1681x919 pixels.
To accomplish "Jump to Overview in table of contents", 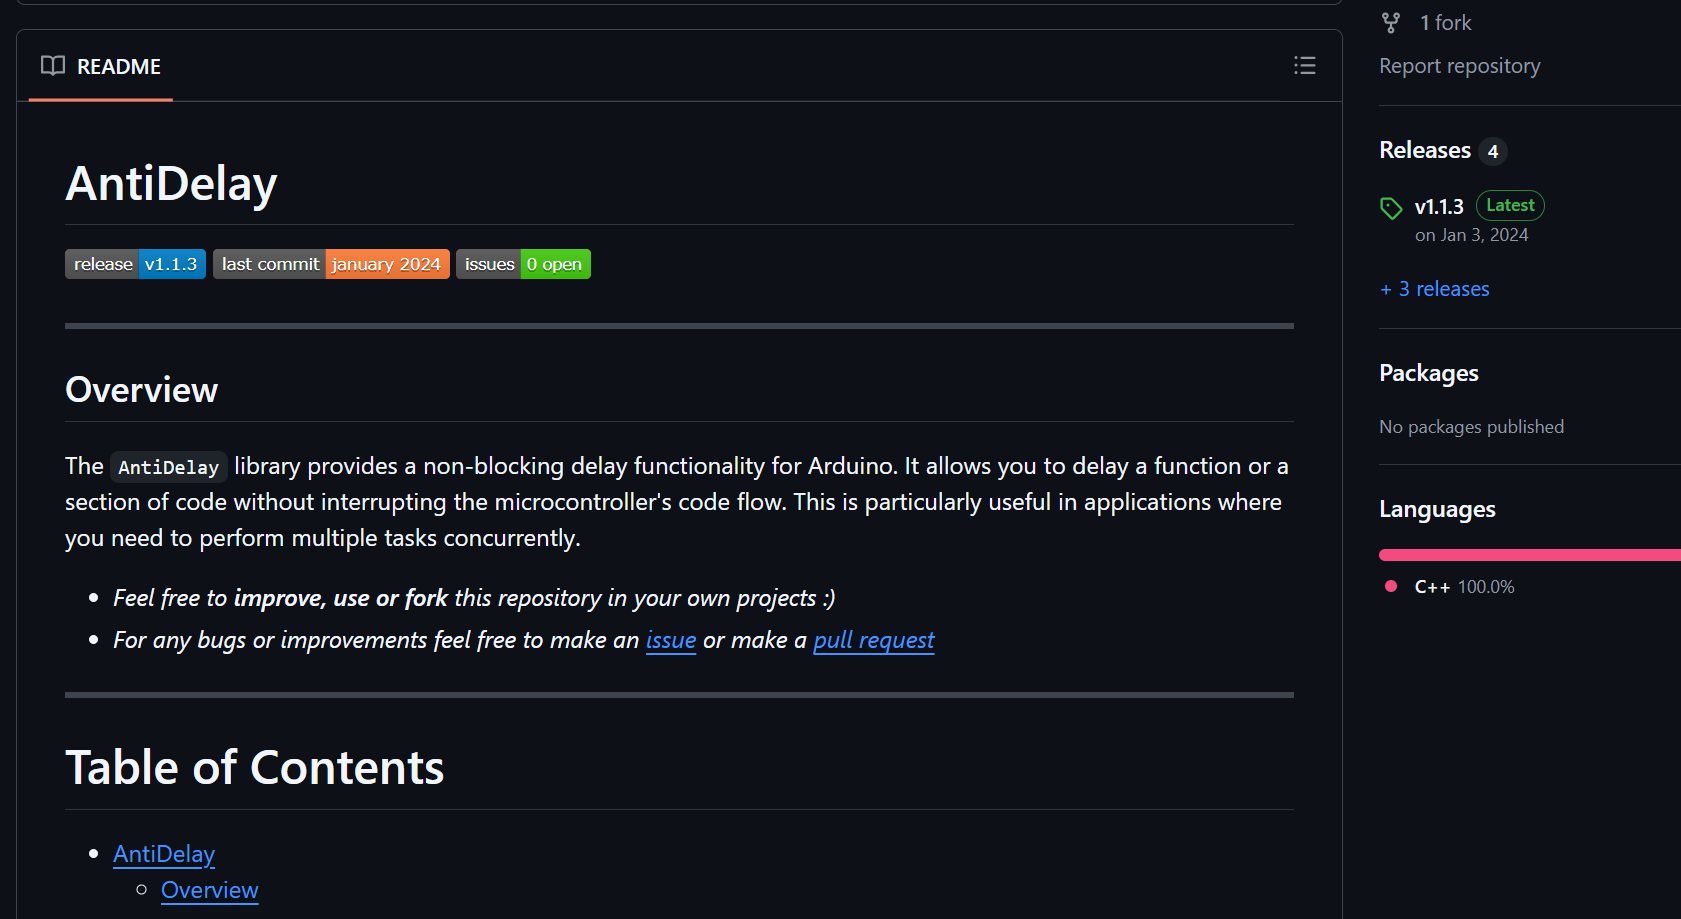I will tap(209, 890).
